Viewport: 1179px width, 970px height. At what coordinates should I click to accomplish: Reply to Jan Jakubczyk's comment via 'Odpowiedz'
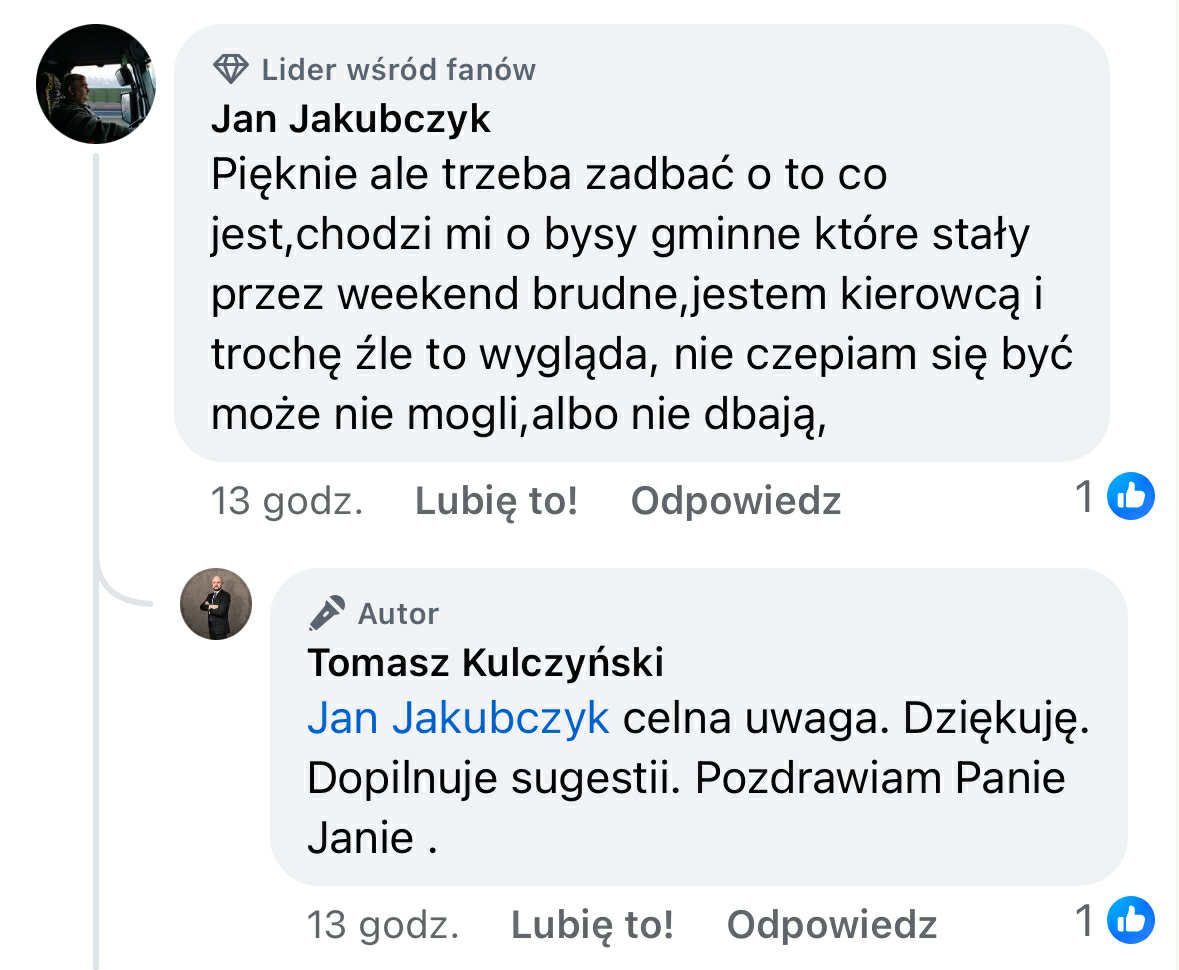pos(735,501)
